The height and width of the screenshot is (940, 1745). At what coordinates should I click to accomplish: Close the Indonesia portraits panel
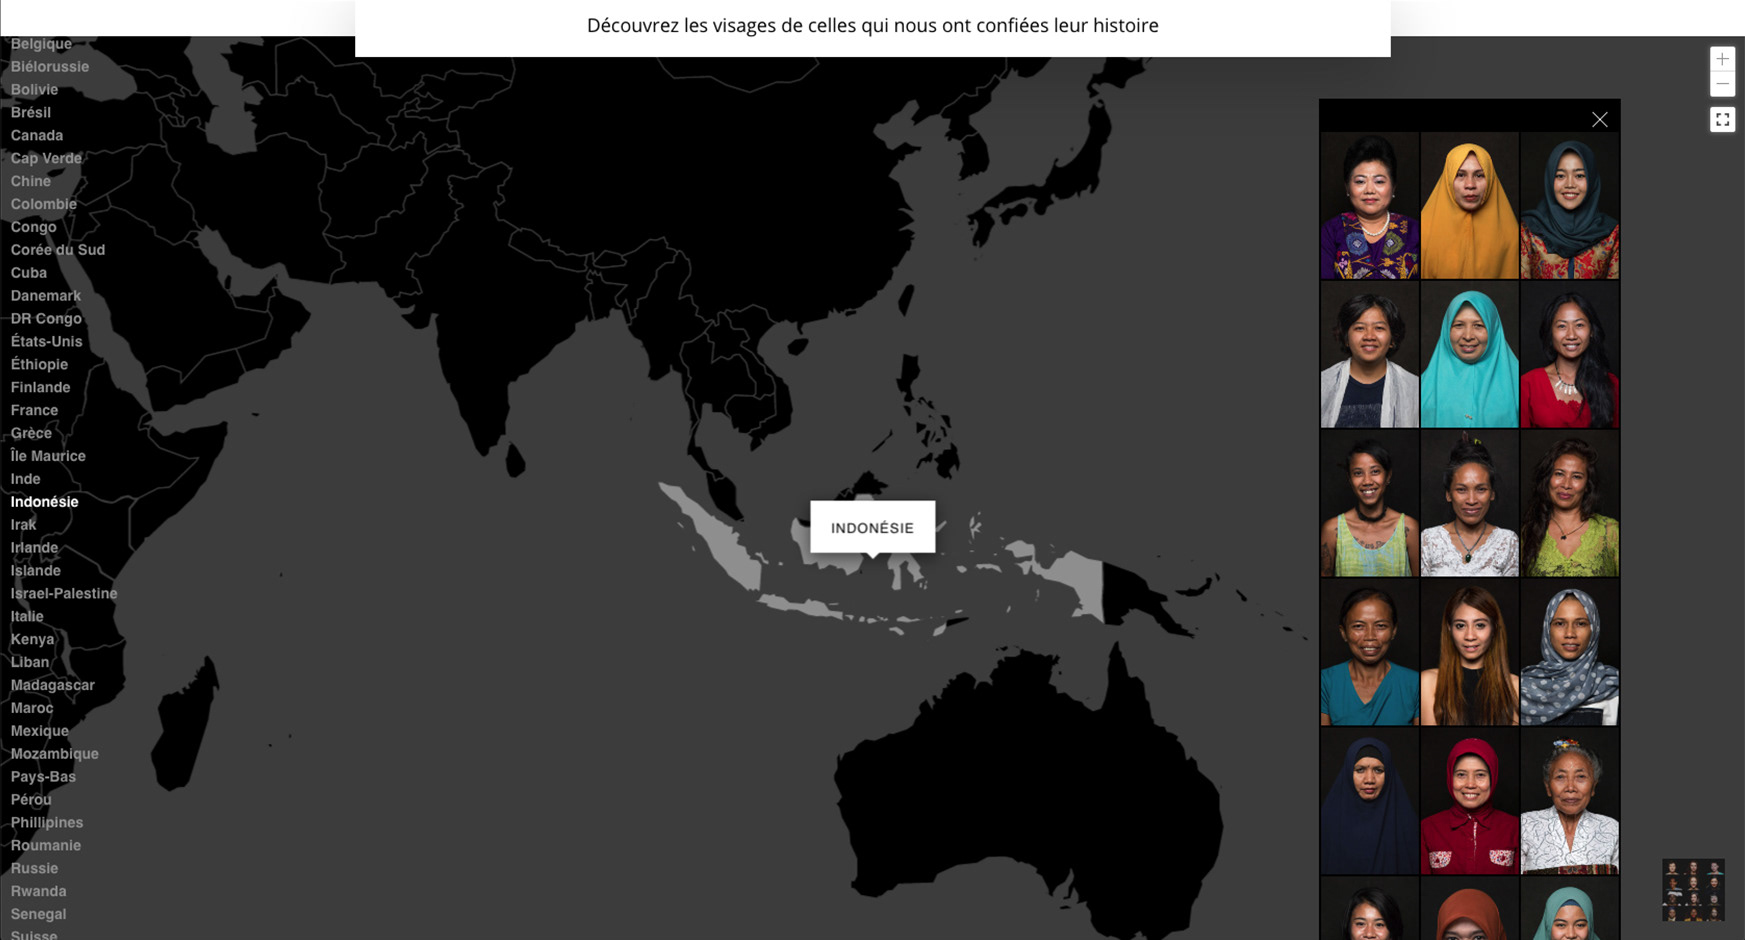coord(1600,119)
